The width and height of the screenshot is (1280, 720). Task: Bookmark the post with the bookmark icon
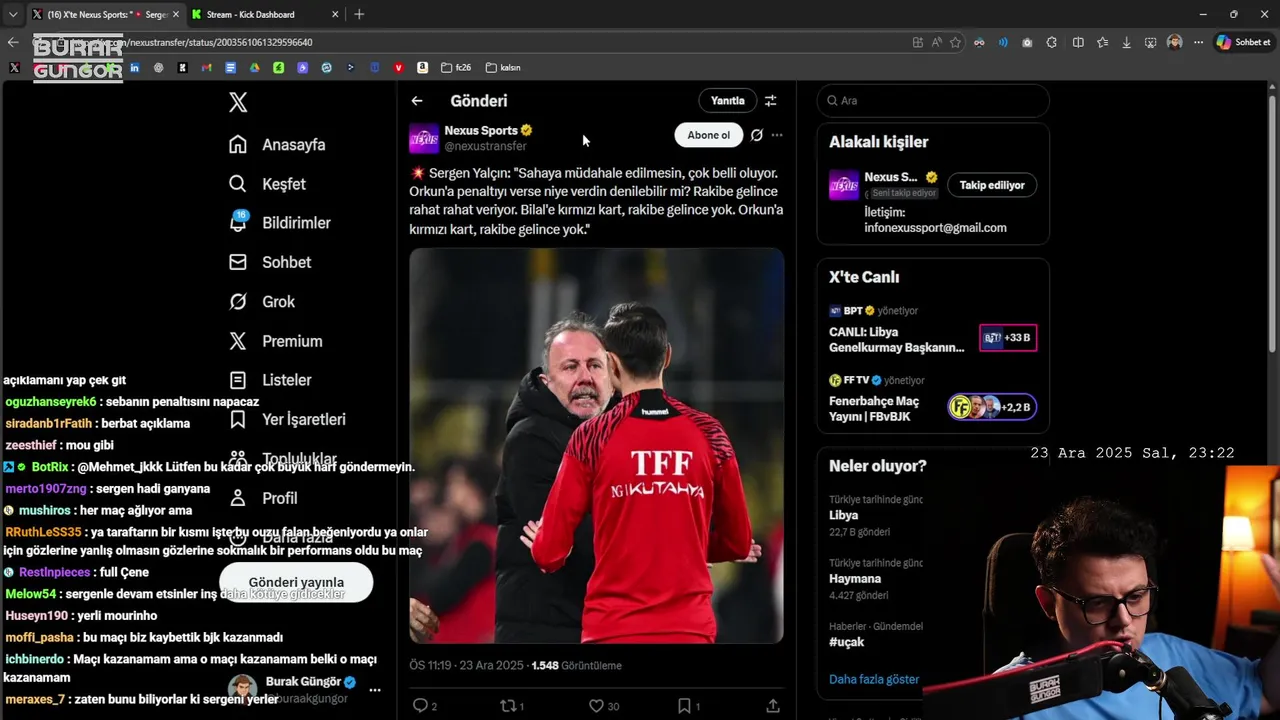click(685, 706)
